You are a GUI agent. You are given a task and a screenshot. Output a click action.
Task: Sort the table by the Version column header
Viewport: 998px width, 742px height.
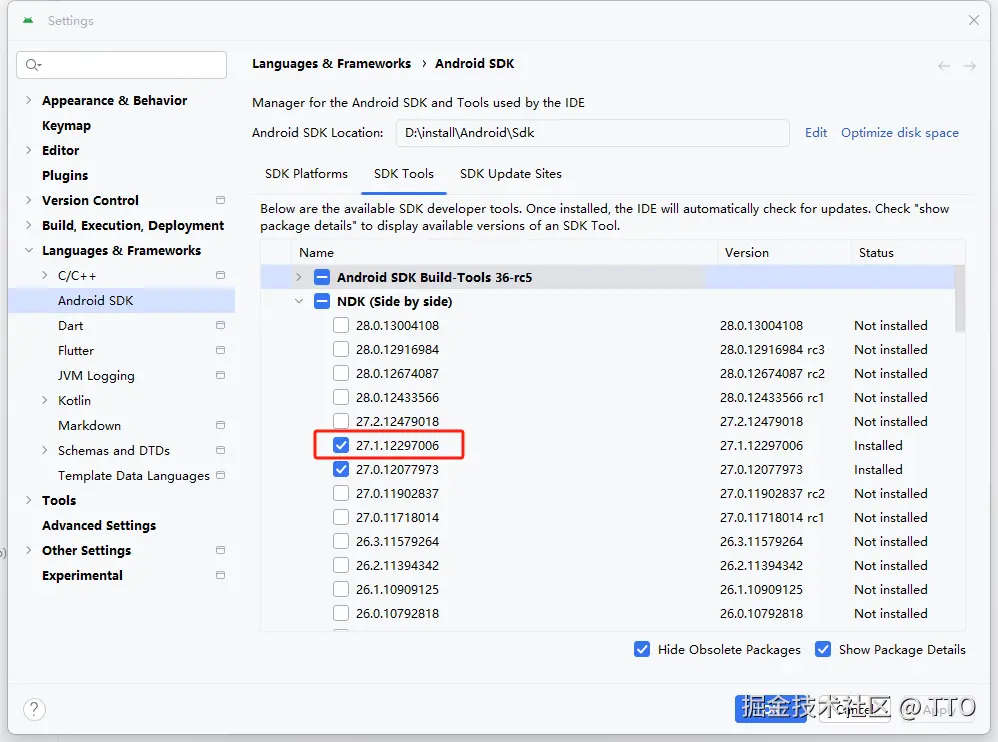point(784,253)
